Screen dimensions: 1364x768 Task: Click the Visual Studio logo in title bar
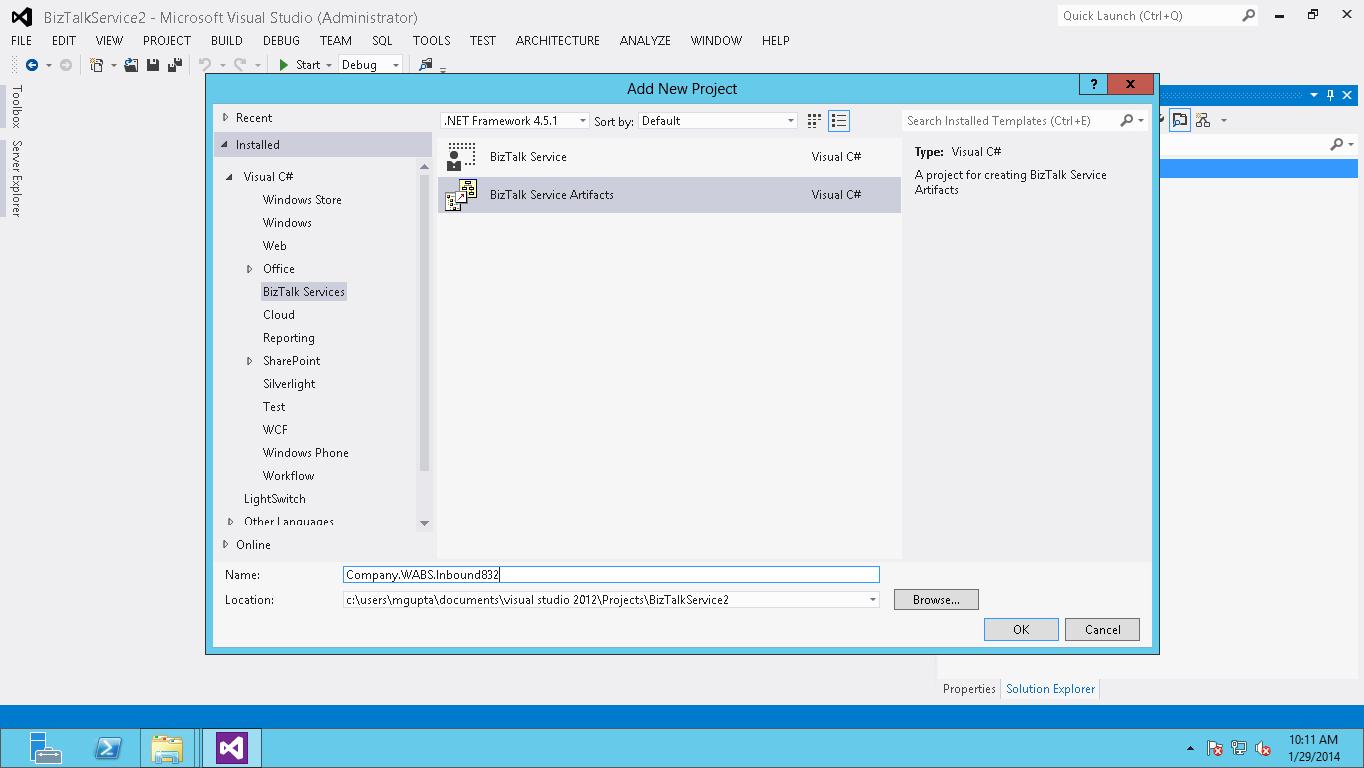pyautogui.click(x=21, y=17)
